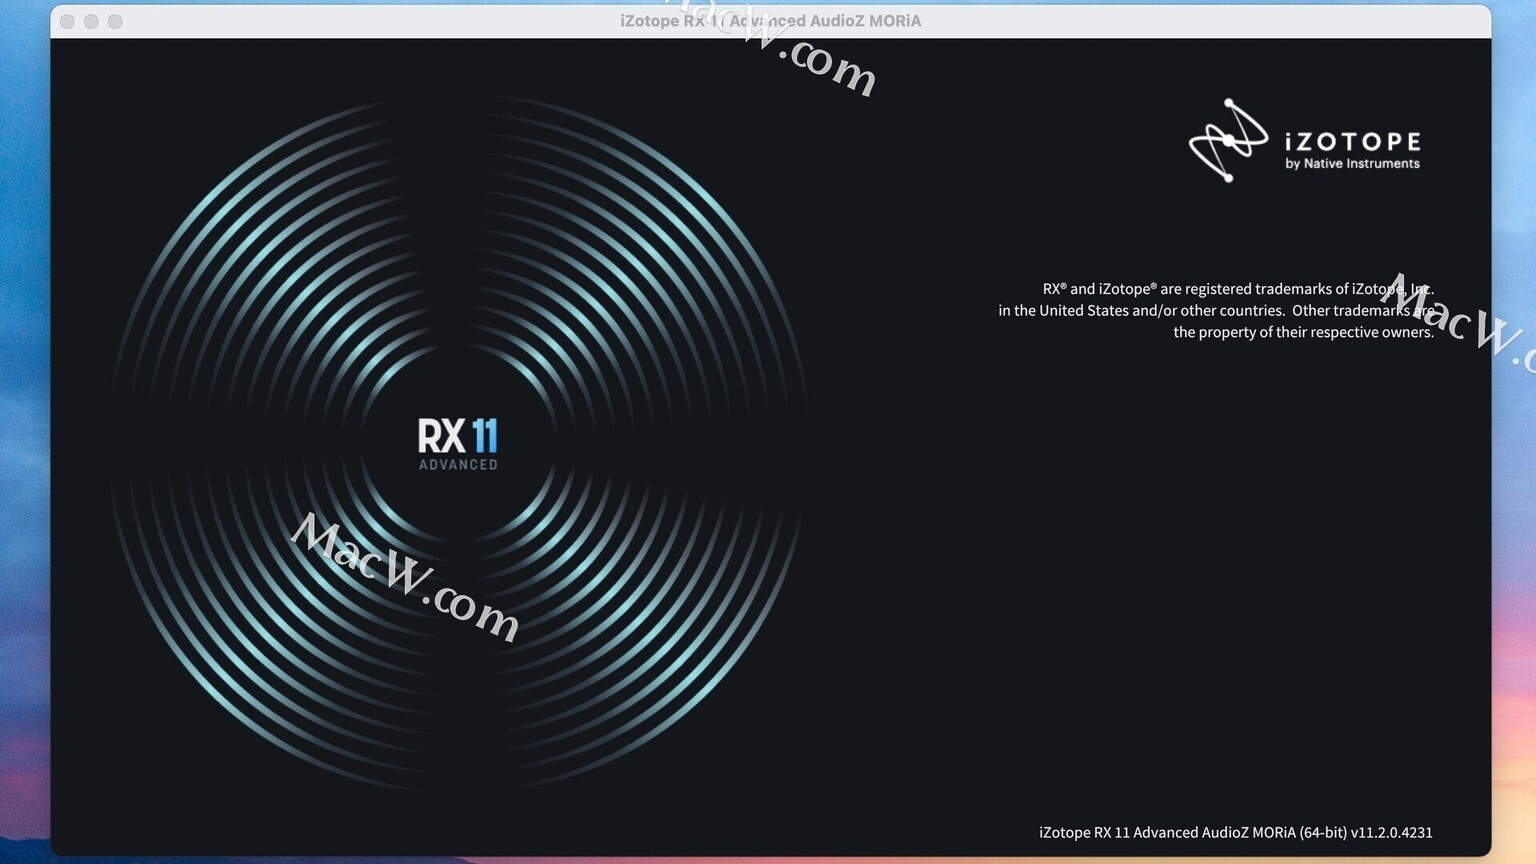Click the zoom window button
This screenshot has width=1536, height=864.
(115, 21)
